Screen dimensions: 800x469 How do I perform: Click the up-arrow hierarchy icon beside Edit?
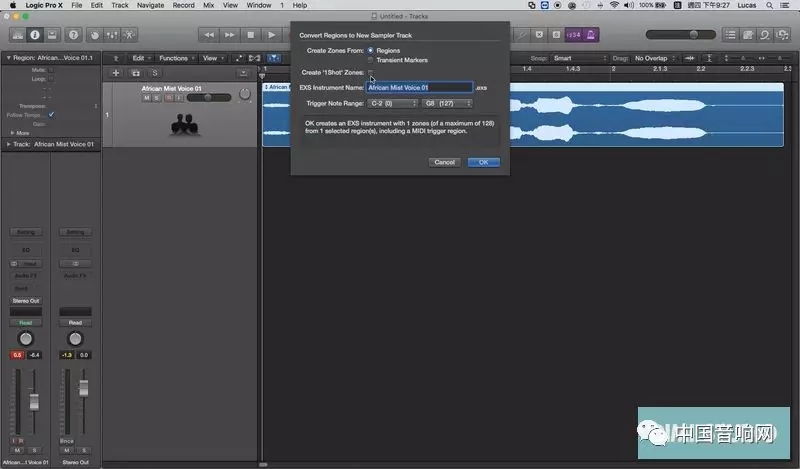click(x=116, y=58)
